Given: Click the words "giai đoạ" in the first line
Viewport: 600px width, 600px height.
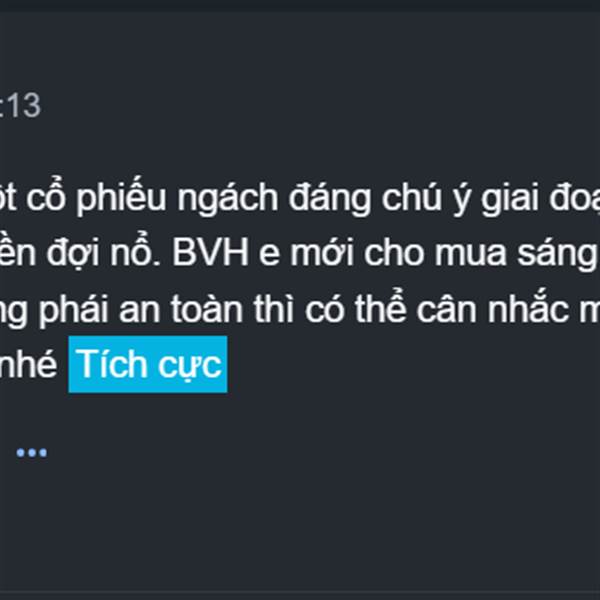Looking at the screenshot, I should click(x=540, y=198).
